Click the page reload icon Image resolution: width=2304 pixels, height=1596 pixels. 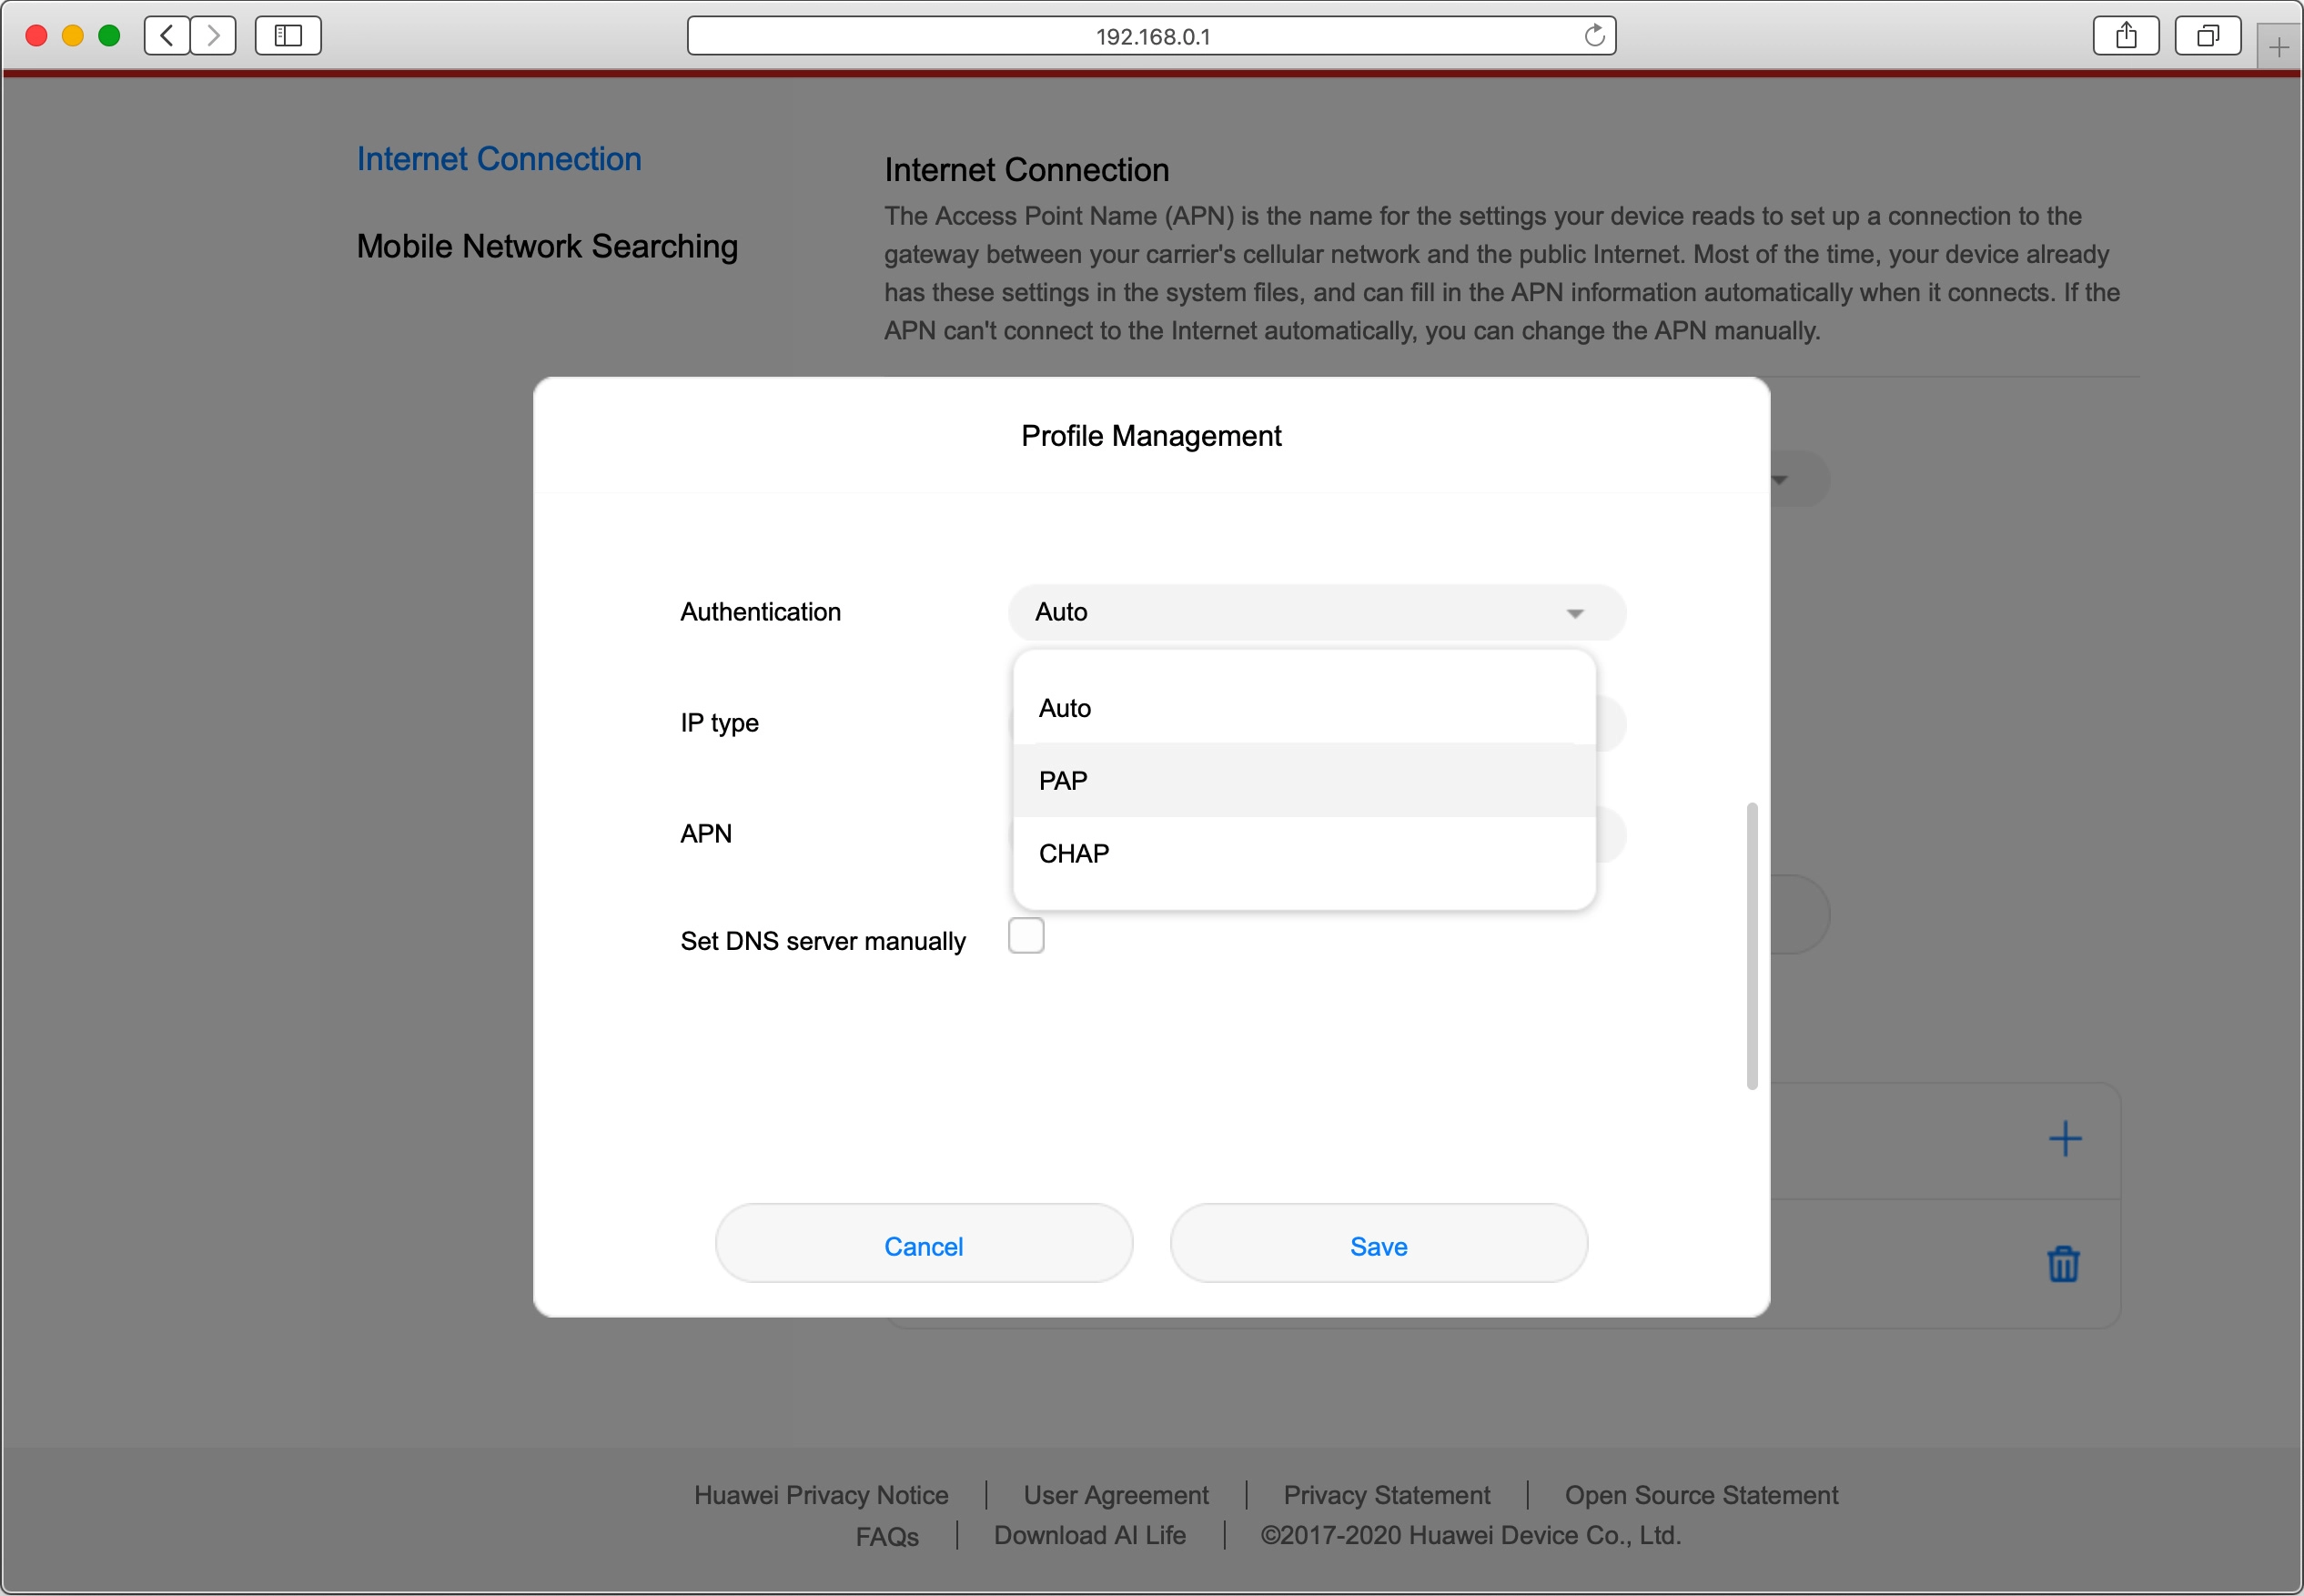click(1594, 36)
